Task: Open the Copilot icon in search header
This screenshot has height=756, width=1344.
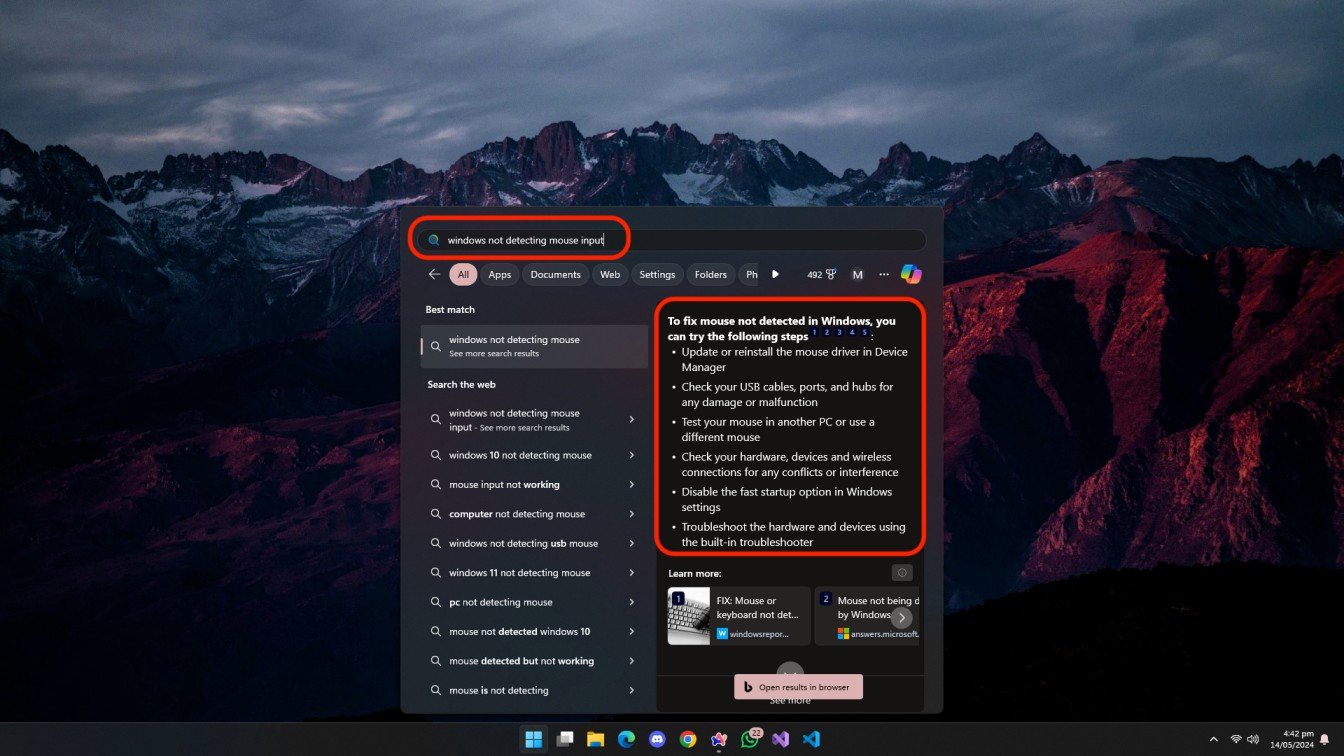Action: [910, 274]
